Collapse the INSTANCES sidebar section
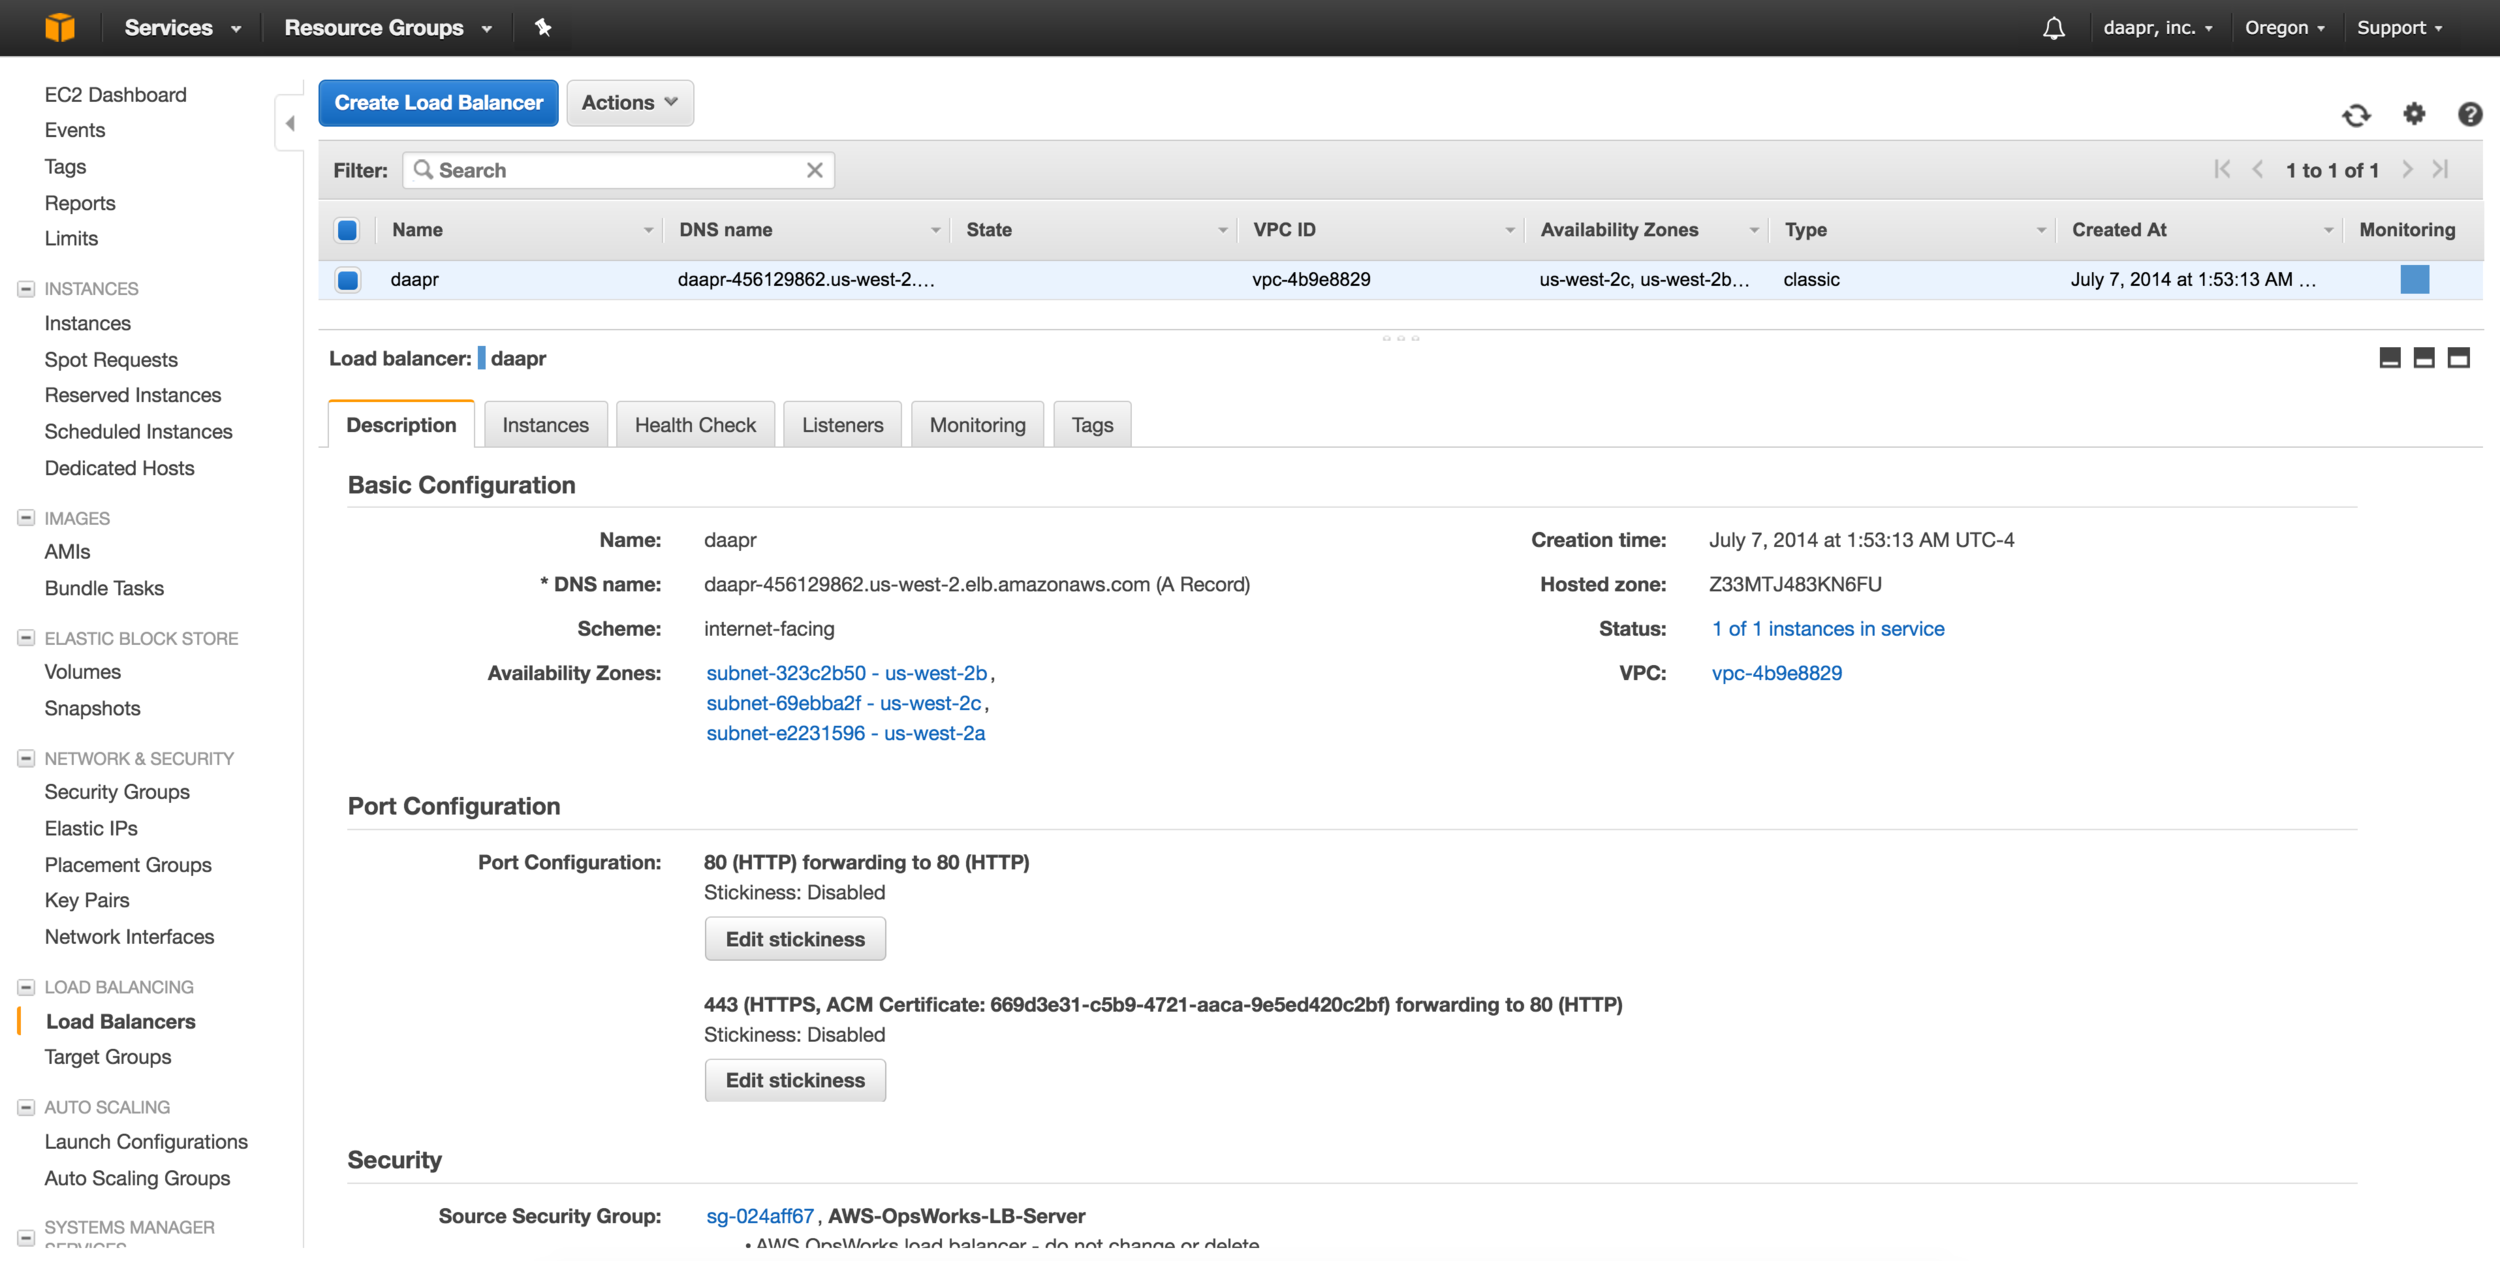2500x1261 pixels. [26, 289]
